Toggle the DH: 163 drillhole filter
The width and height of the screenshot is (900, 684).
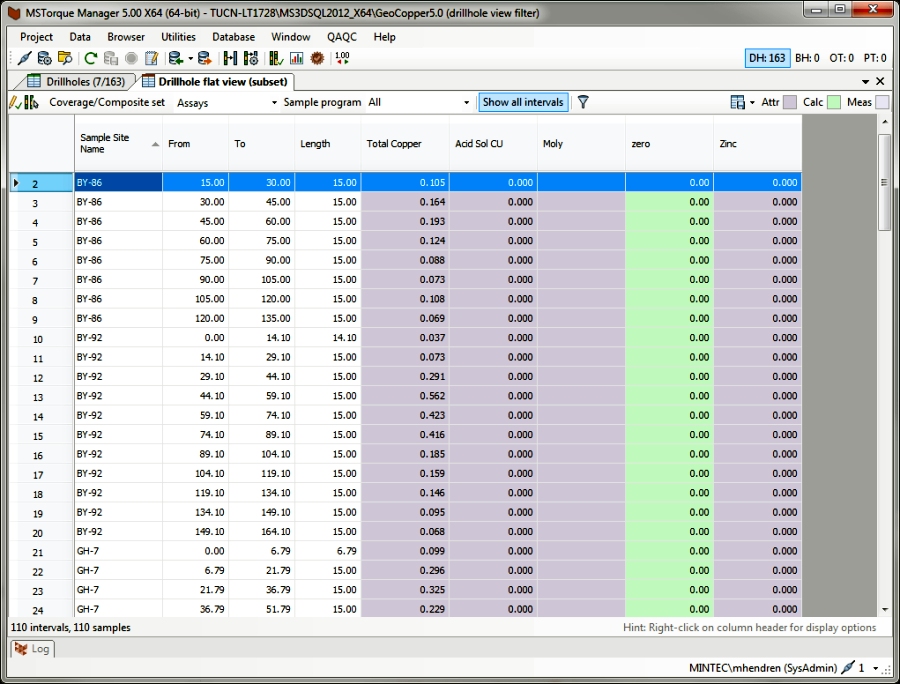click(767, 58)
